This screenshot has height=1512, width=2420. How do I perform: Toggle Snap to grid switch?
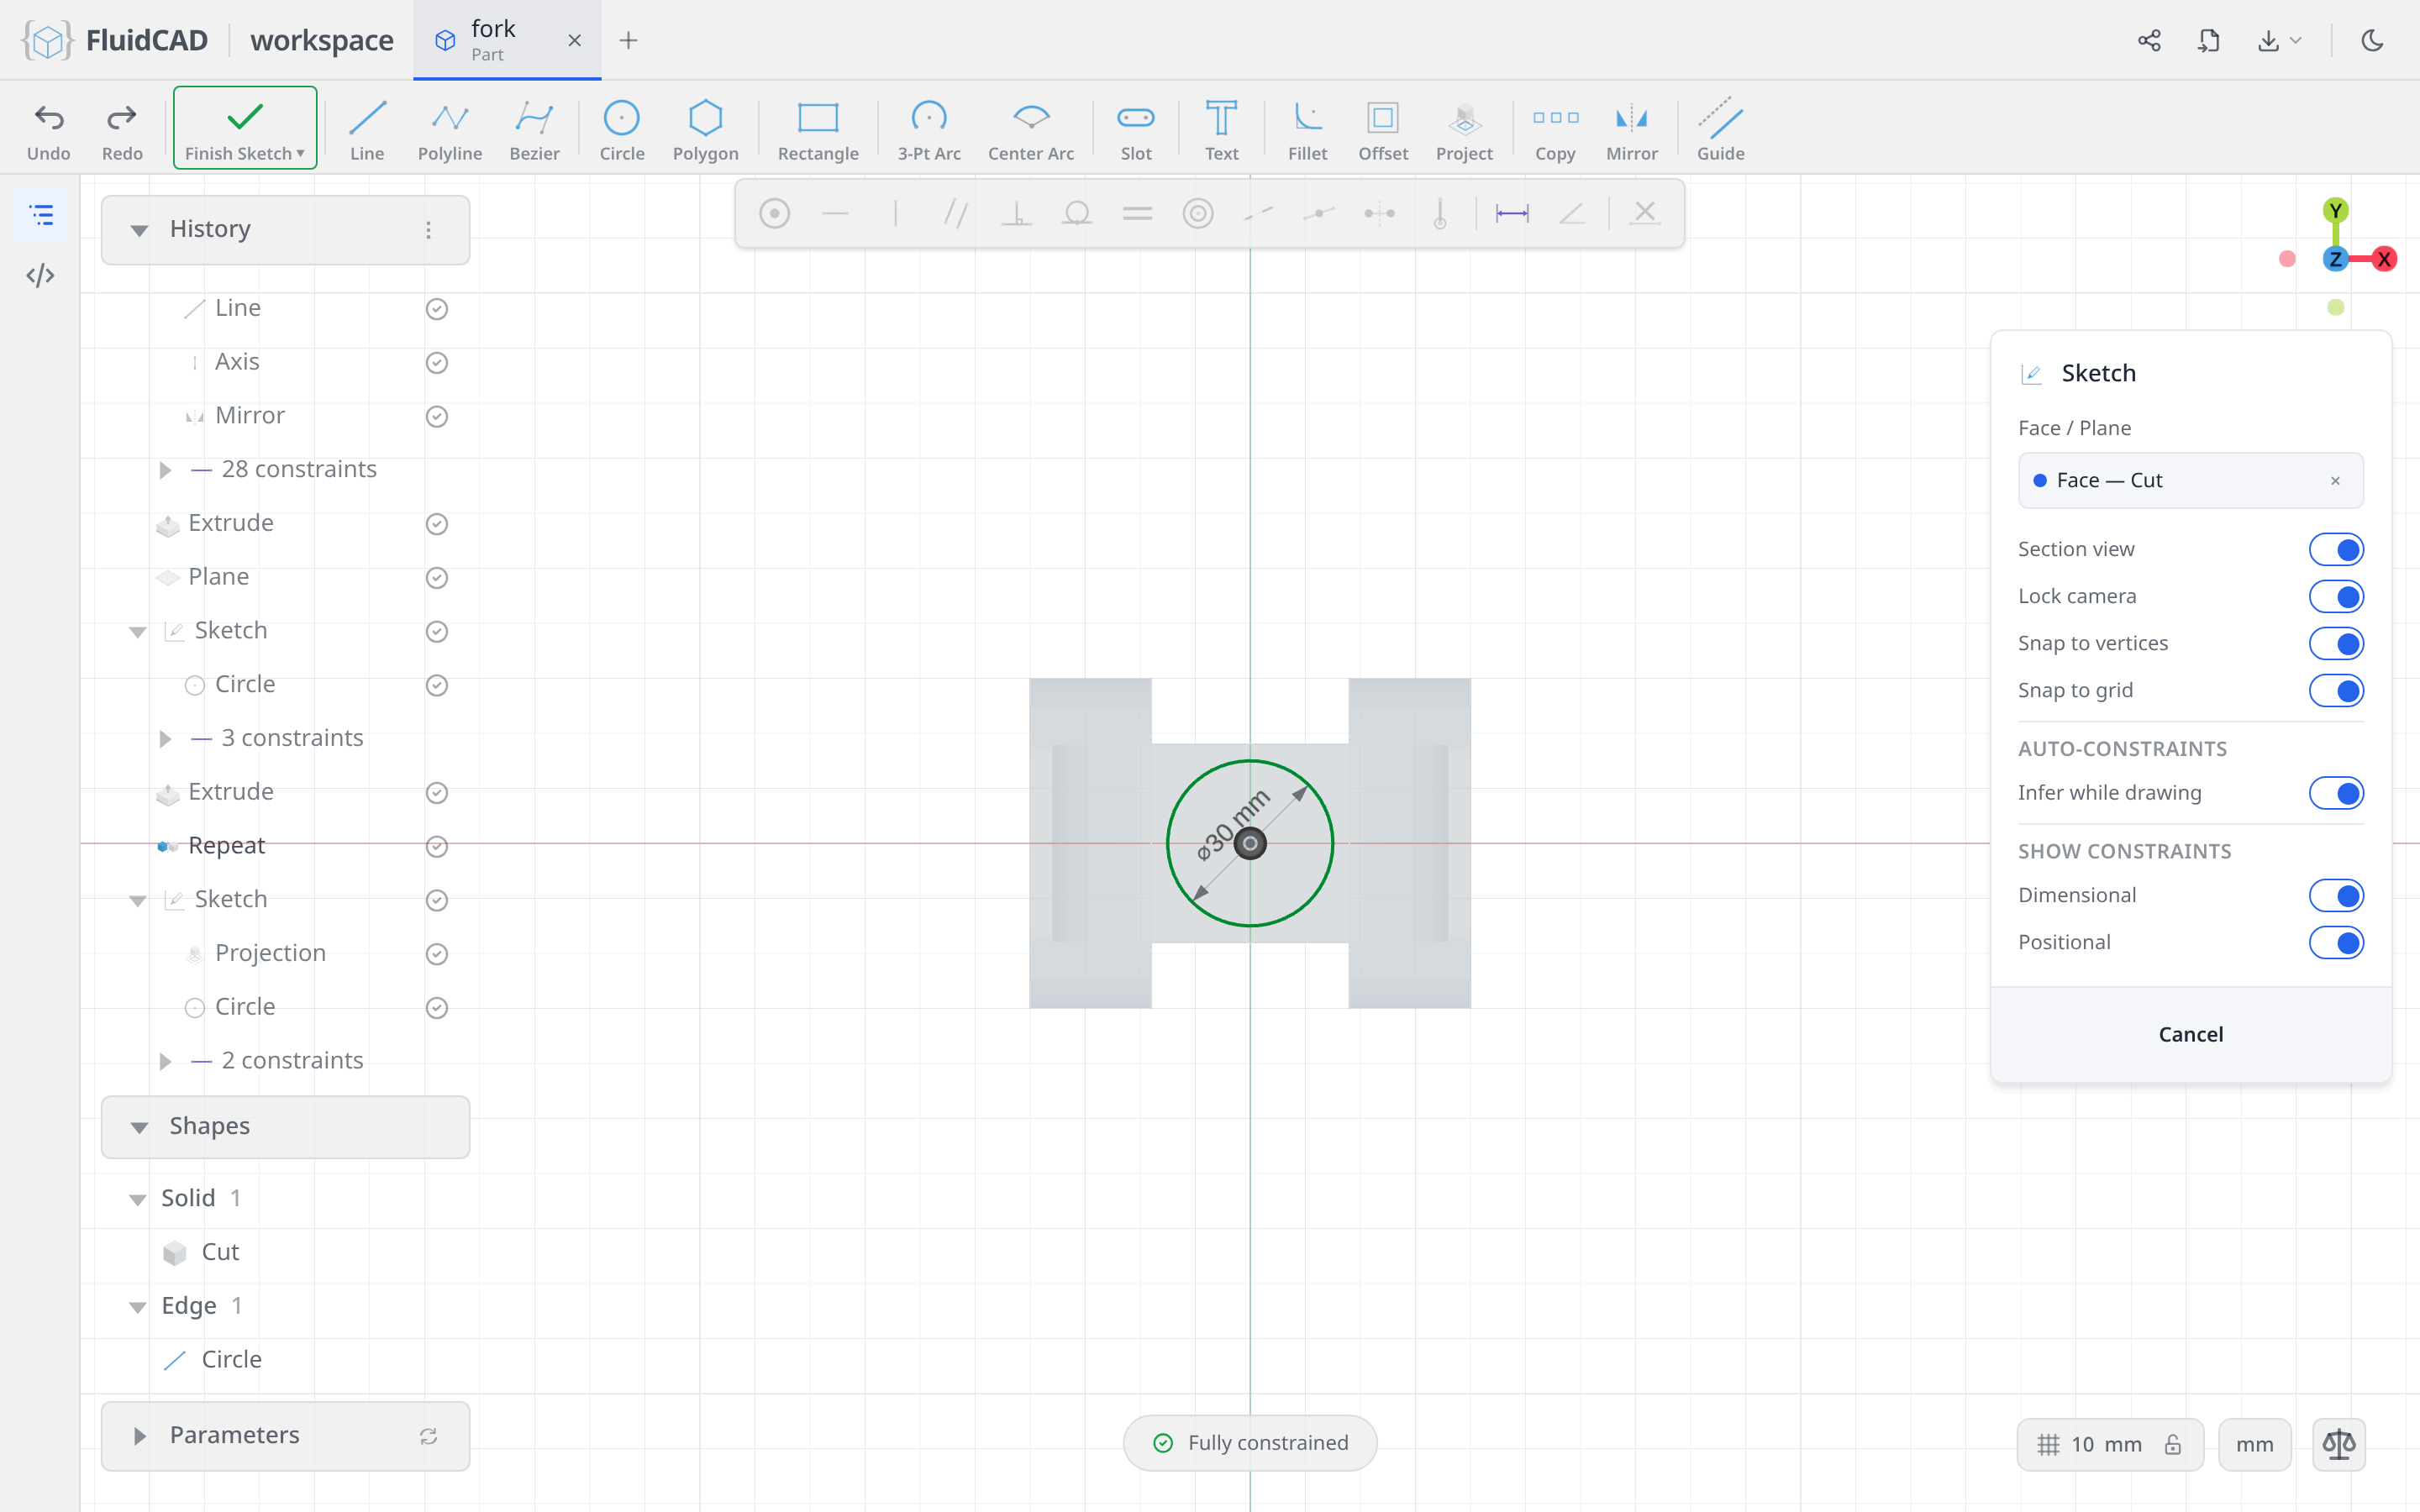(x=2335, y=690)
